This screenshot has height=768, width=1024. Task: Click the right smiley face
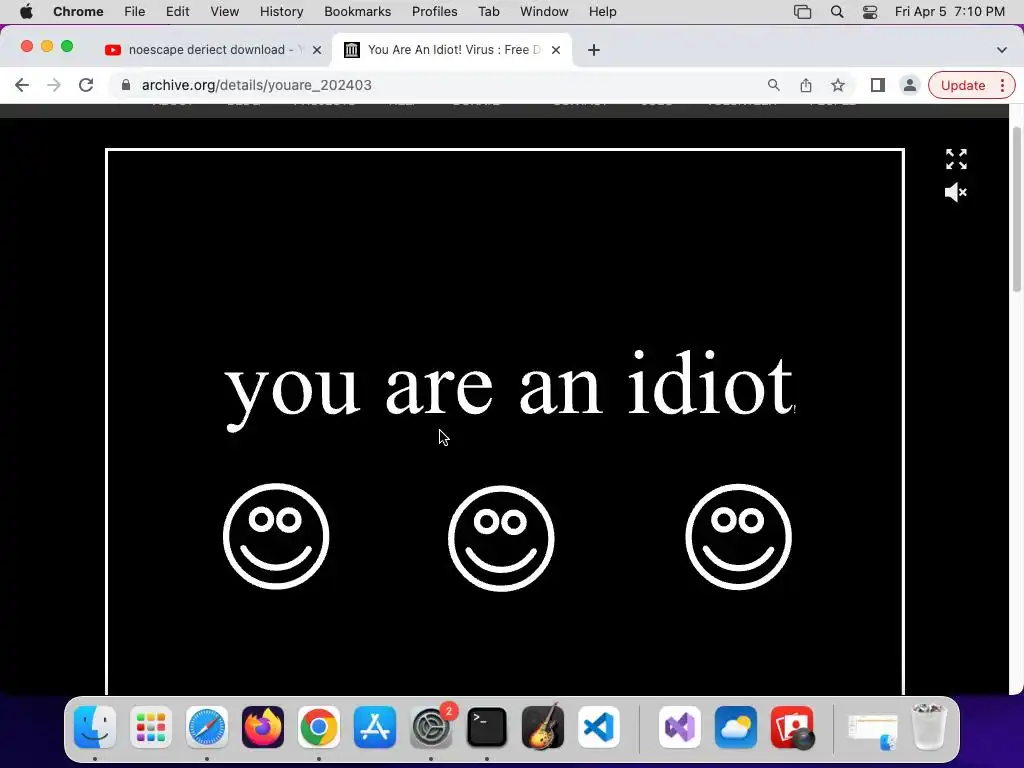[x=739, y=537]
